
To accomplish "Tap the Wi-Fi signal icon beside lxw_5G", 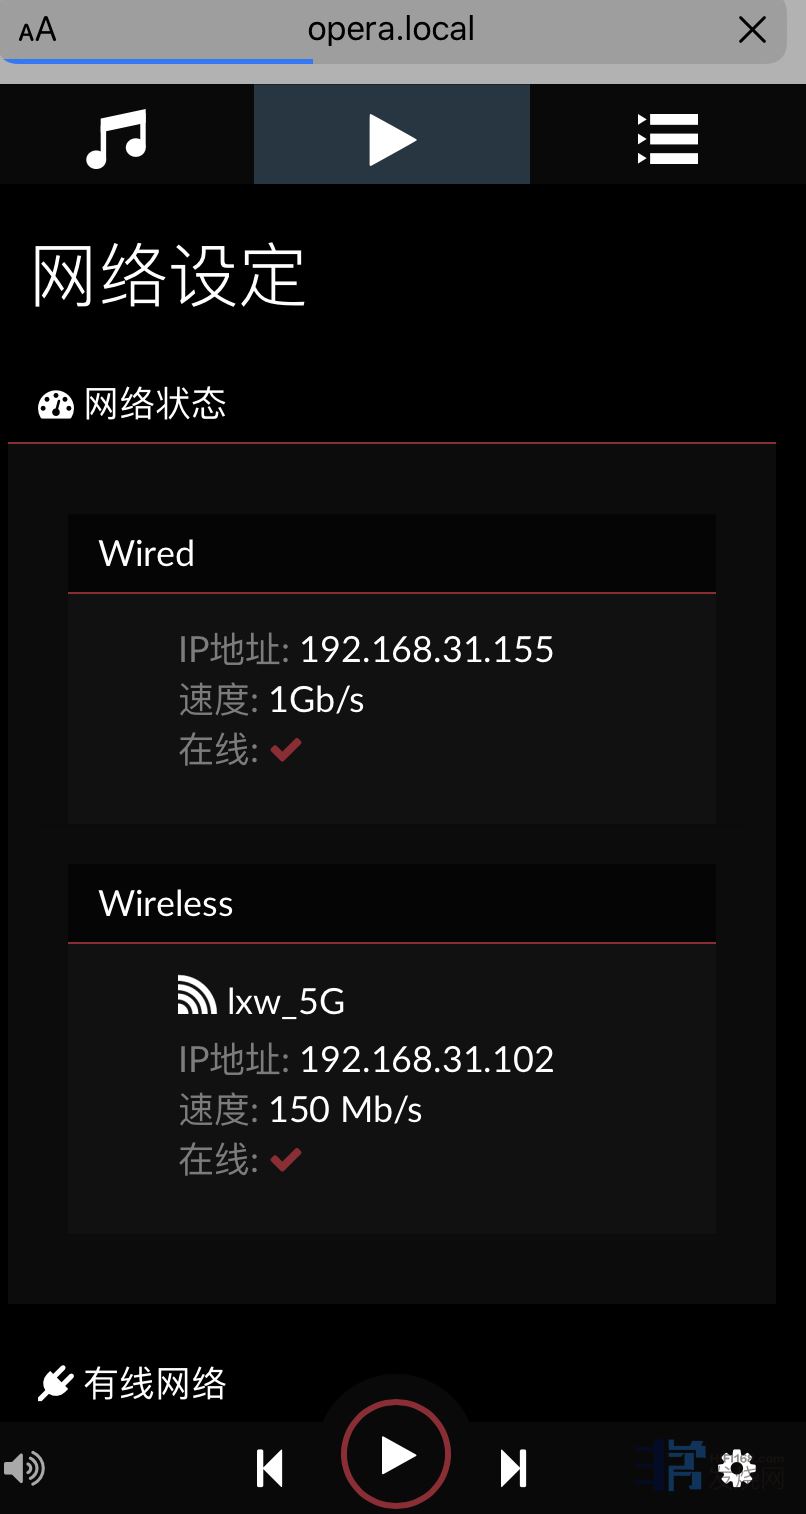I will (197, 997).
